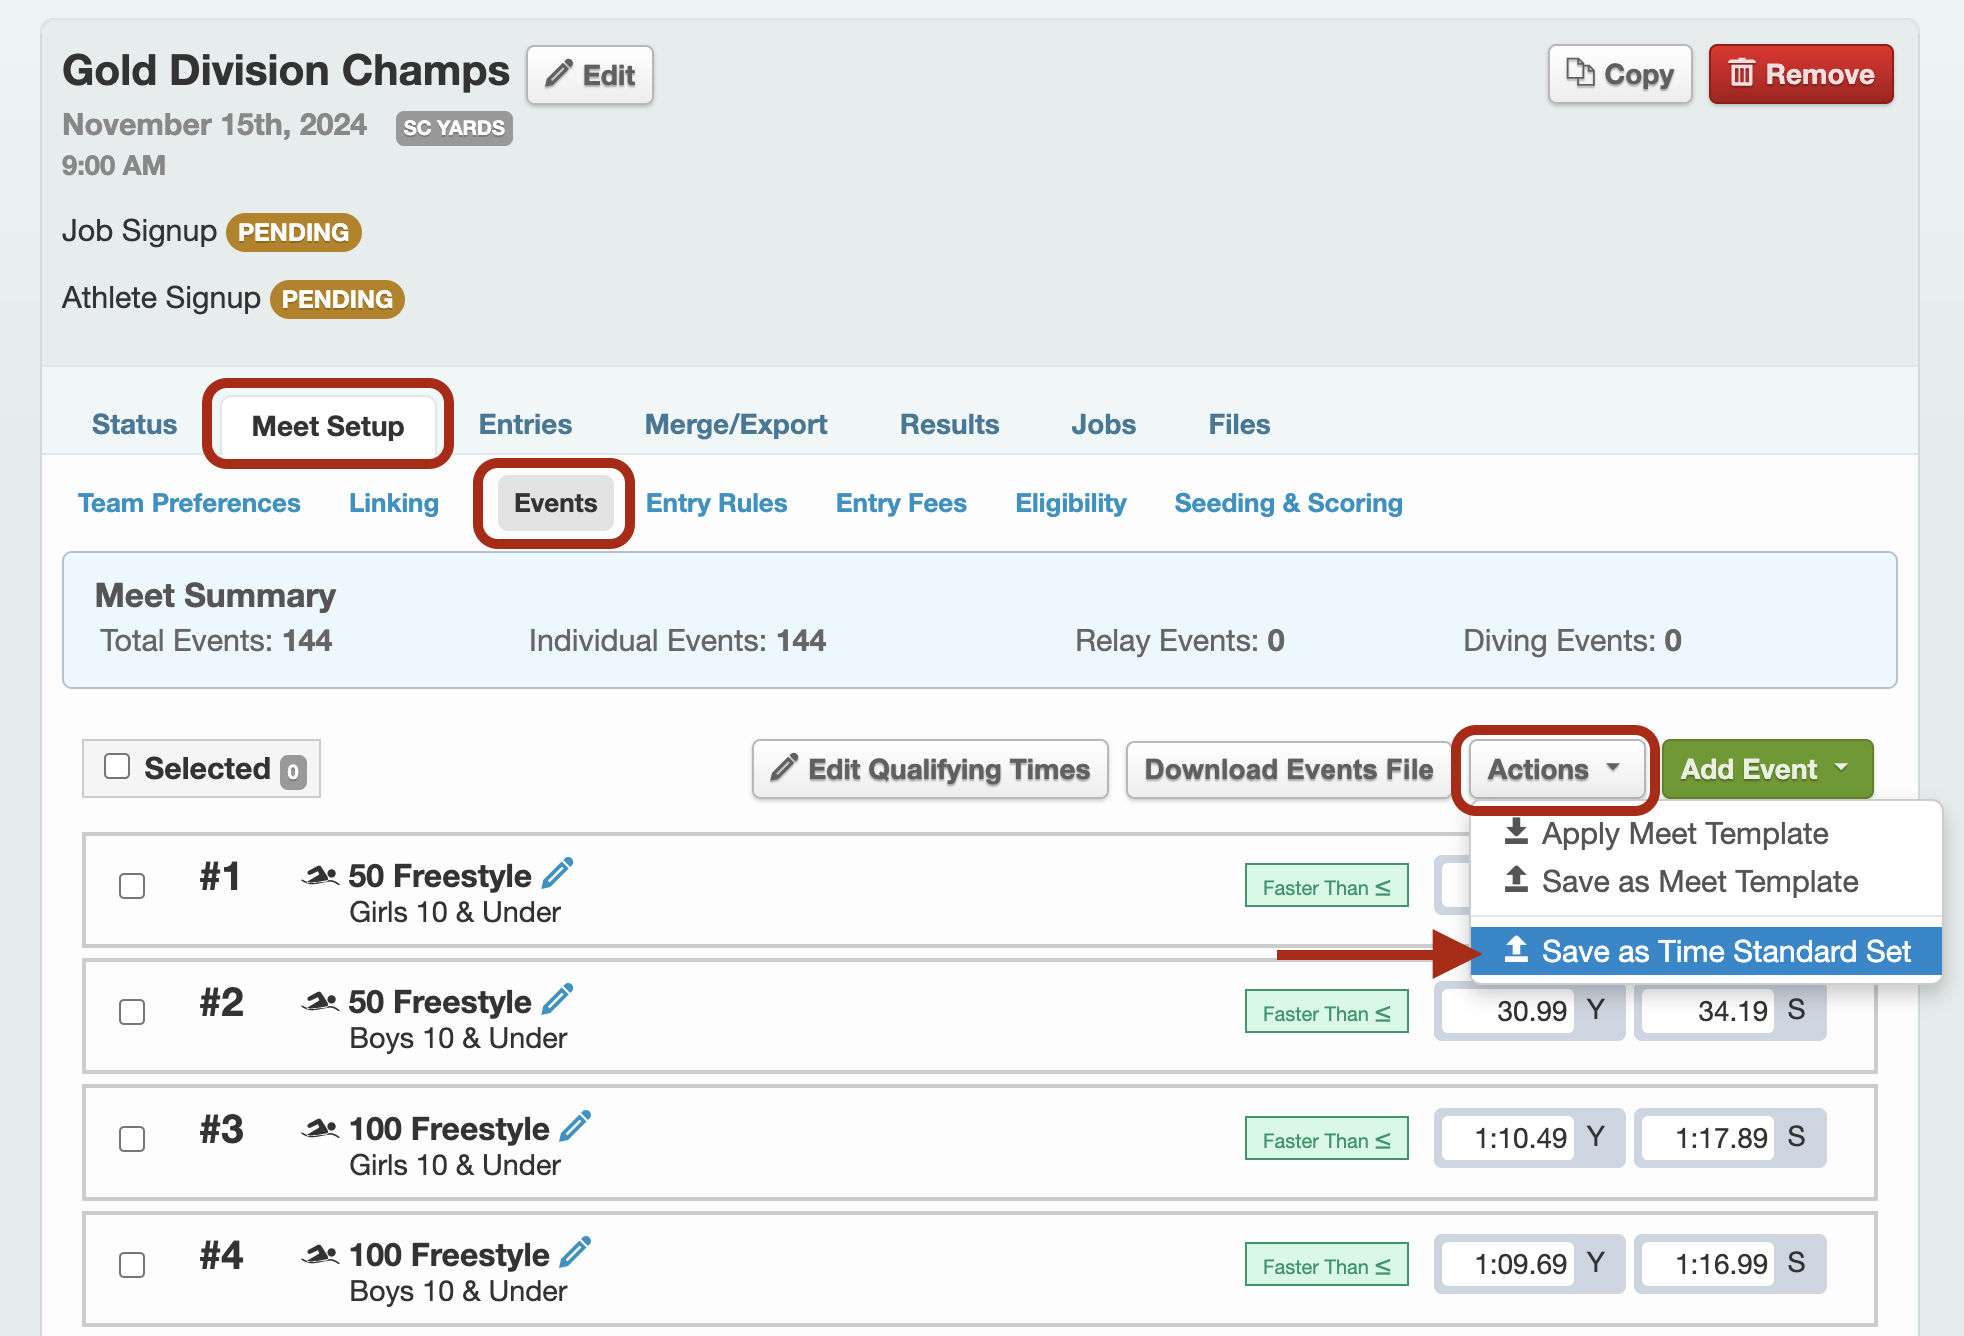Image resolution: width=1964 pixels, height=1336 pixels.
Task: Click the pencil icon in Edit button
Action: coord(559,74)
